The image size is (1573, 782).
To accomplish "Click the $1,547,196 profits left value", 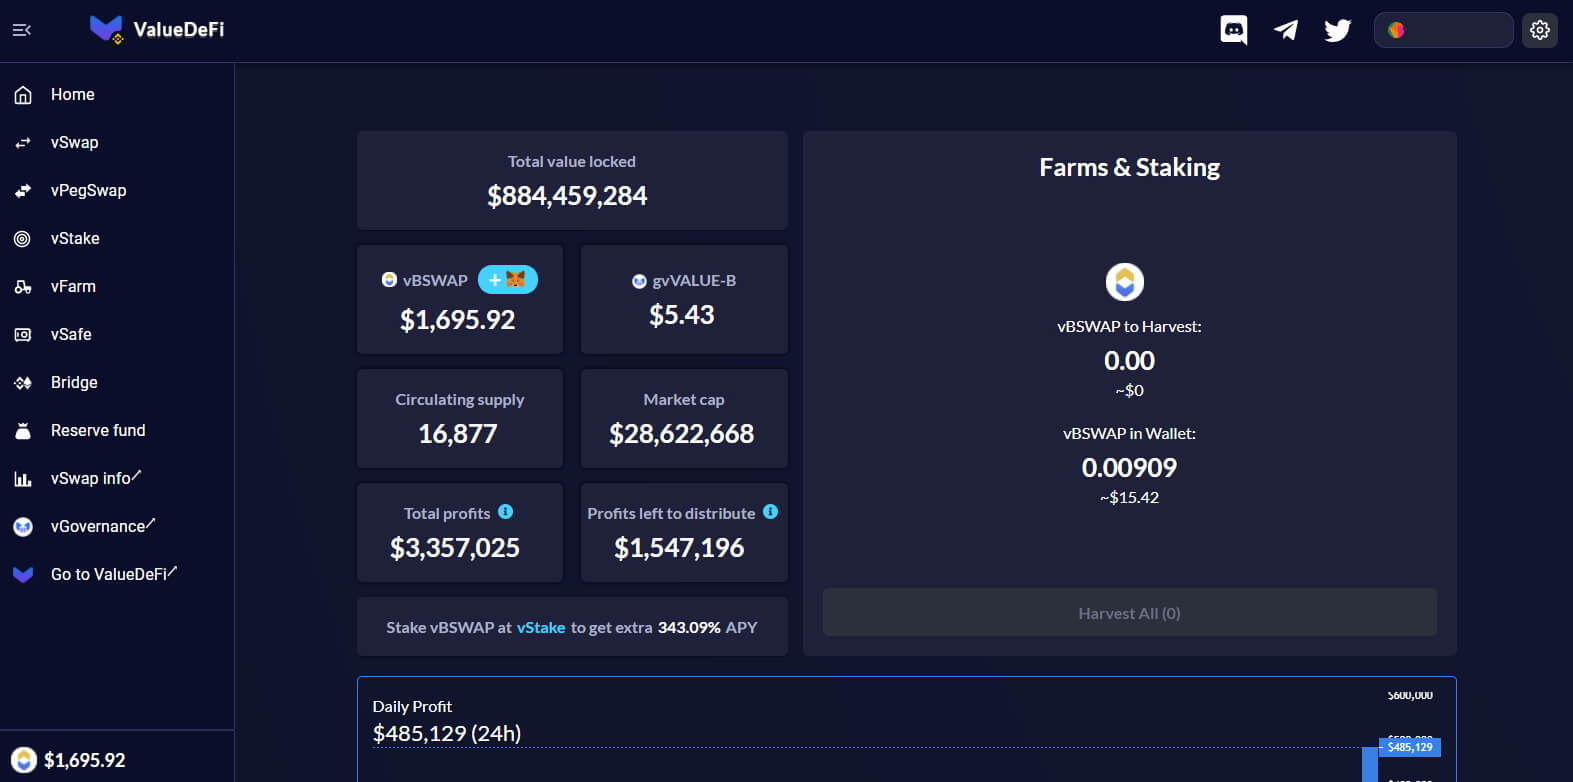I will pyautogui.click(x=679, y=548).
